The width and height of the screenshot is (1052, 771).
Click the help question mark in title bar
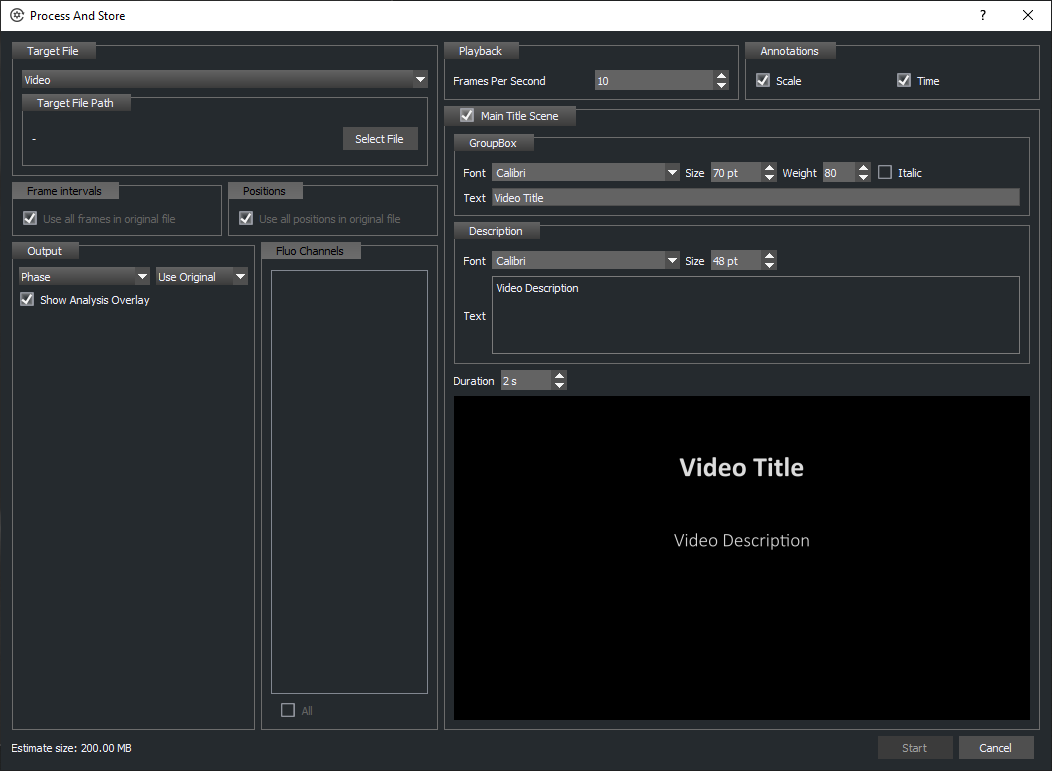point(982,15)
